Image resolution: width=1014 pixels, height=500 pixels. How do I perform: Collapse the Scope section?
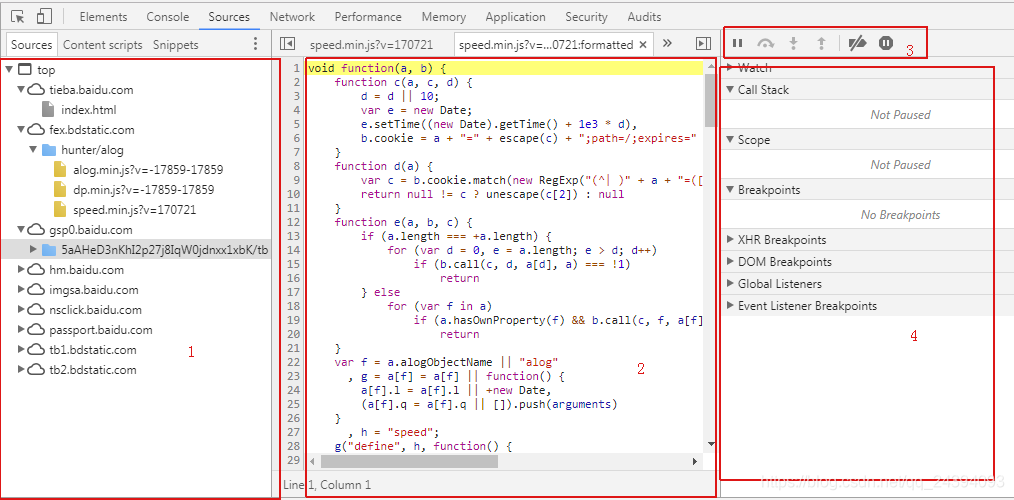(x=730, y=140)
